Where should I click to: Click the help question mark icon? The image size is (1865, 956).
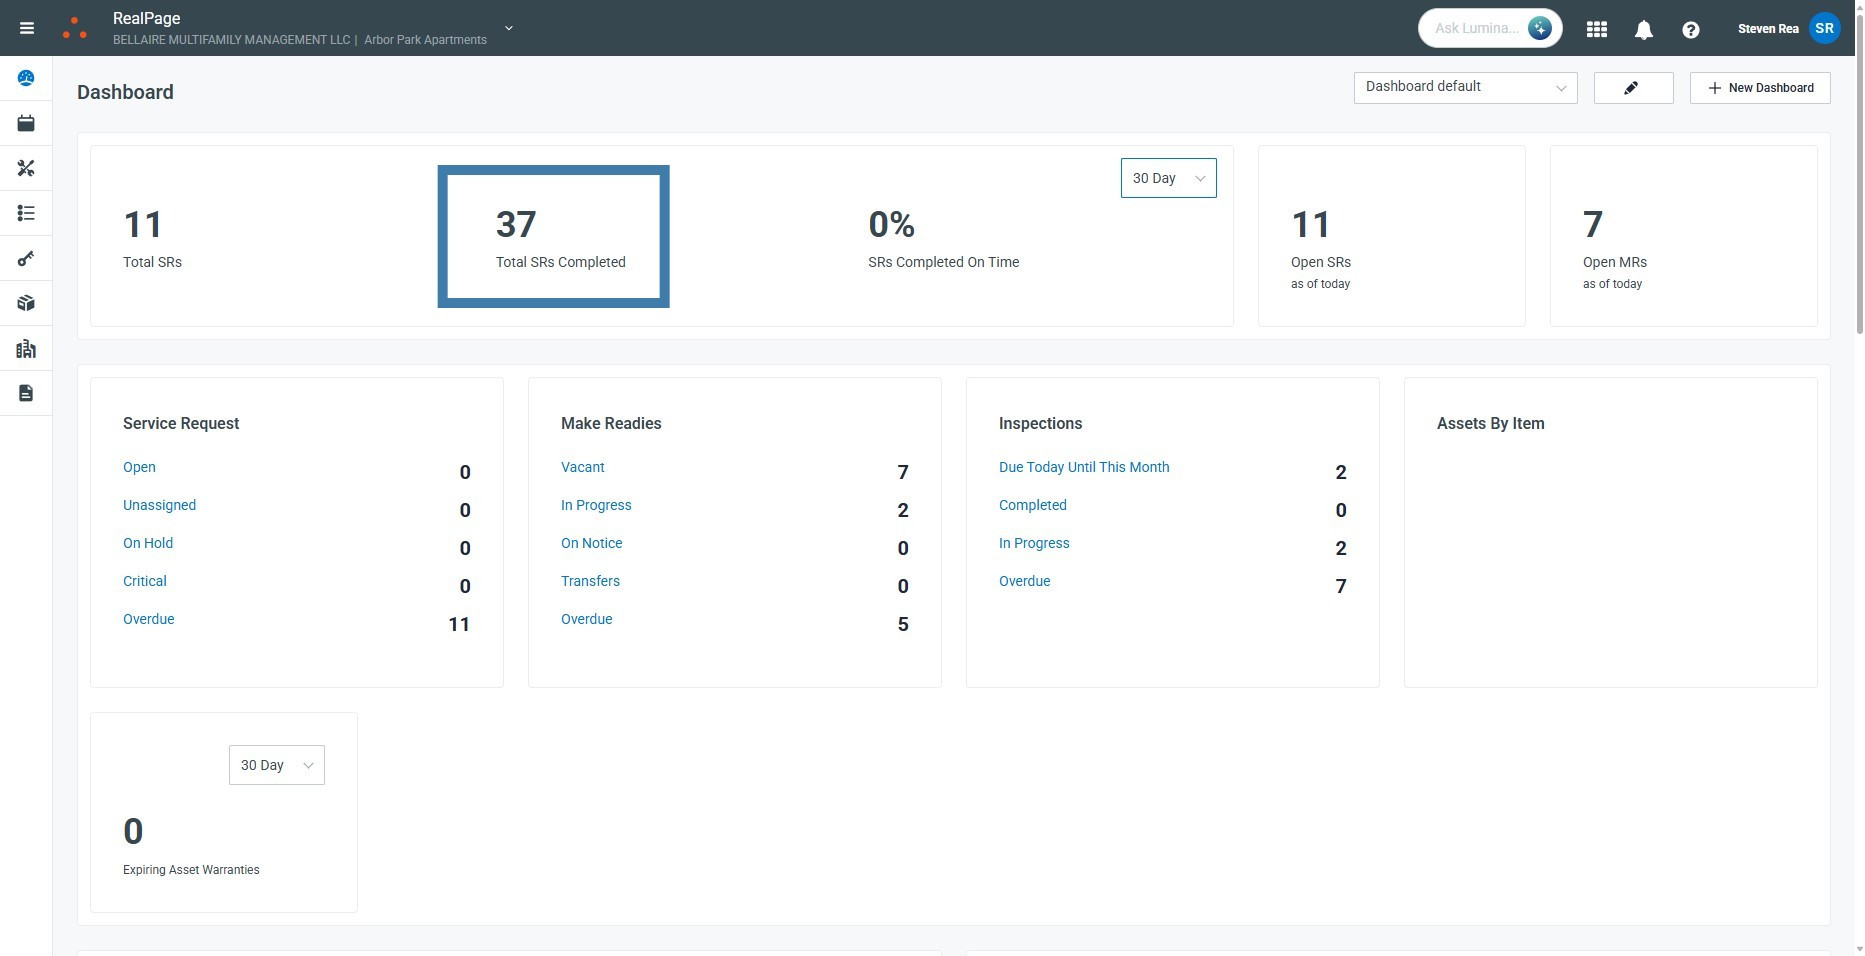point(1690,30)
